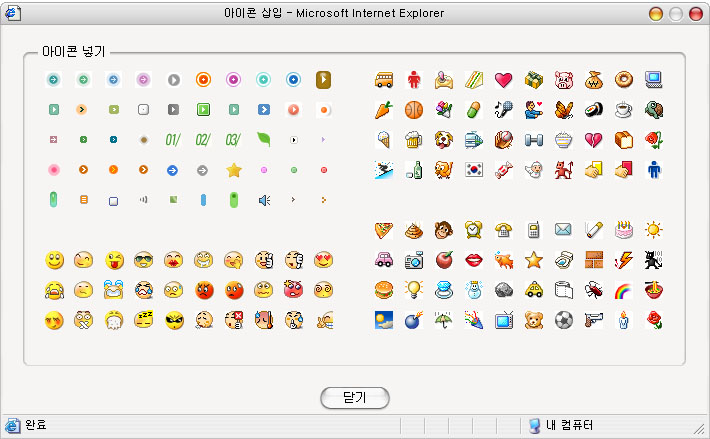Choose the rainbow icon
This screenshot has width=710, height=439.
[624, 291]
